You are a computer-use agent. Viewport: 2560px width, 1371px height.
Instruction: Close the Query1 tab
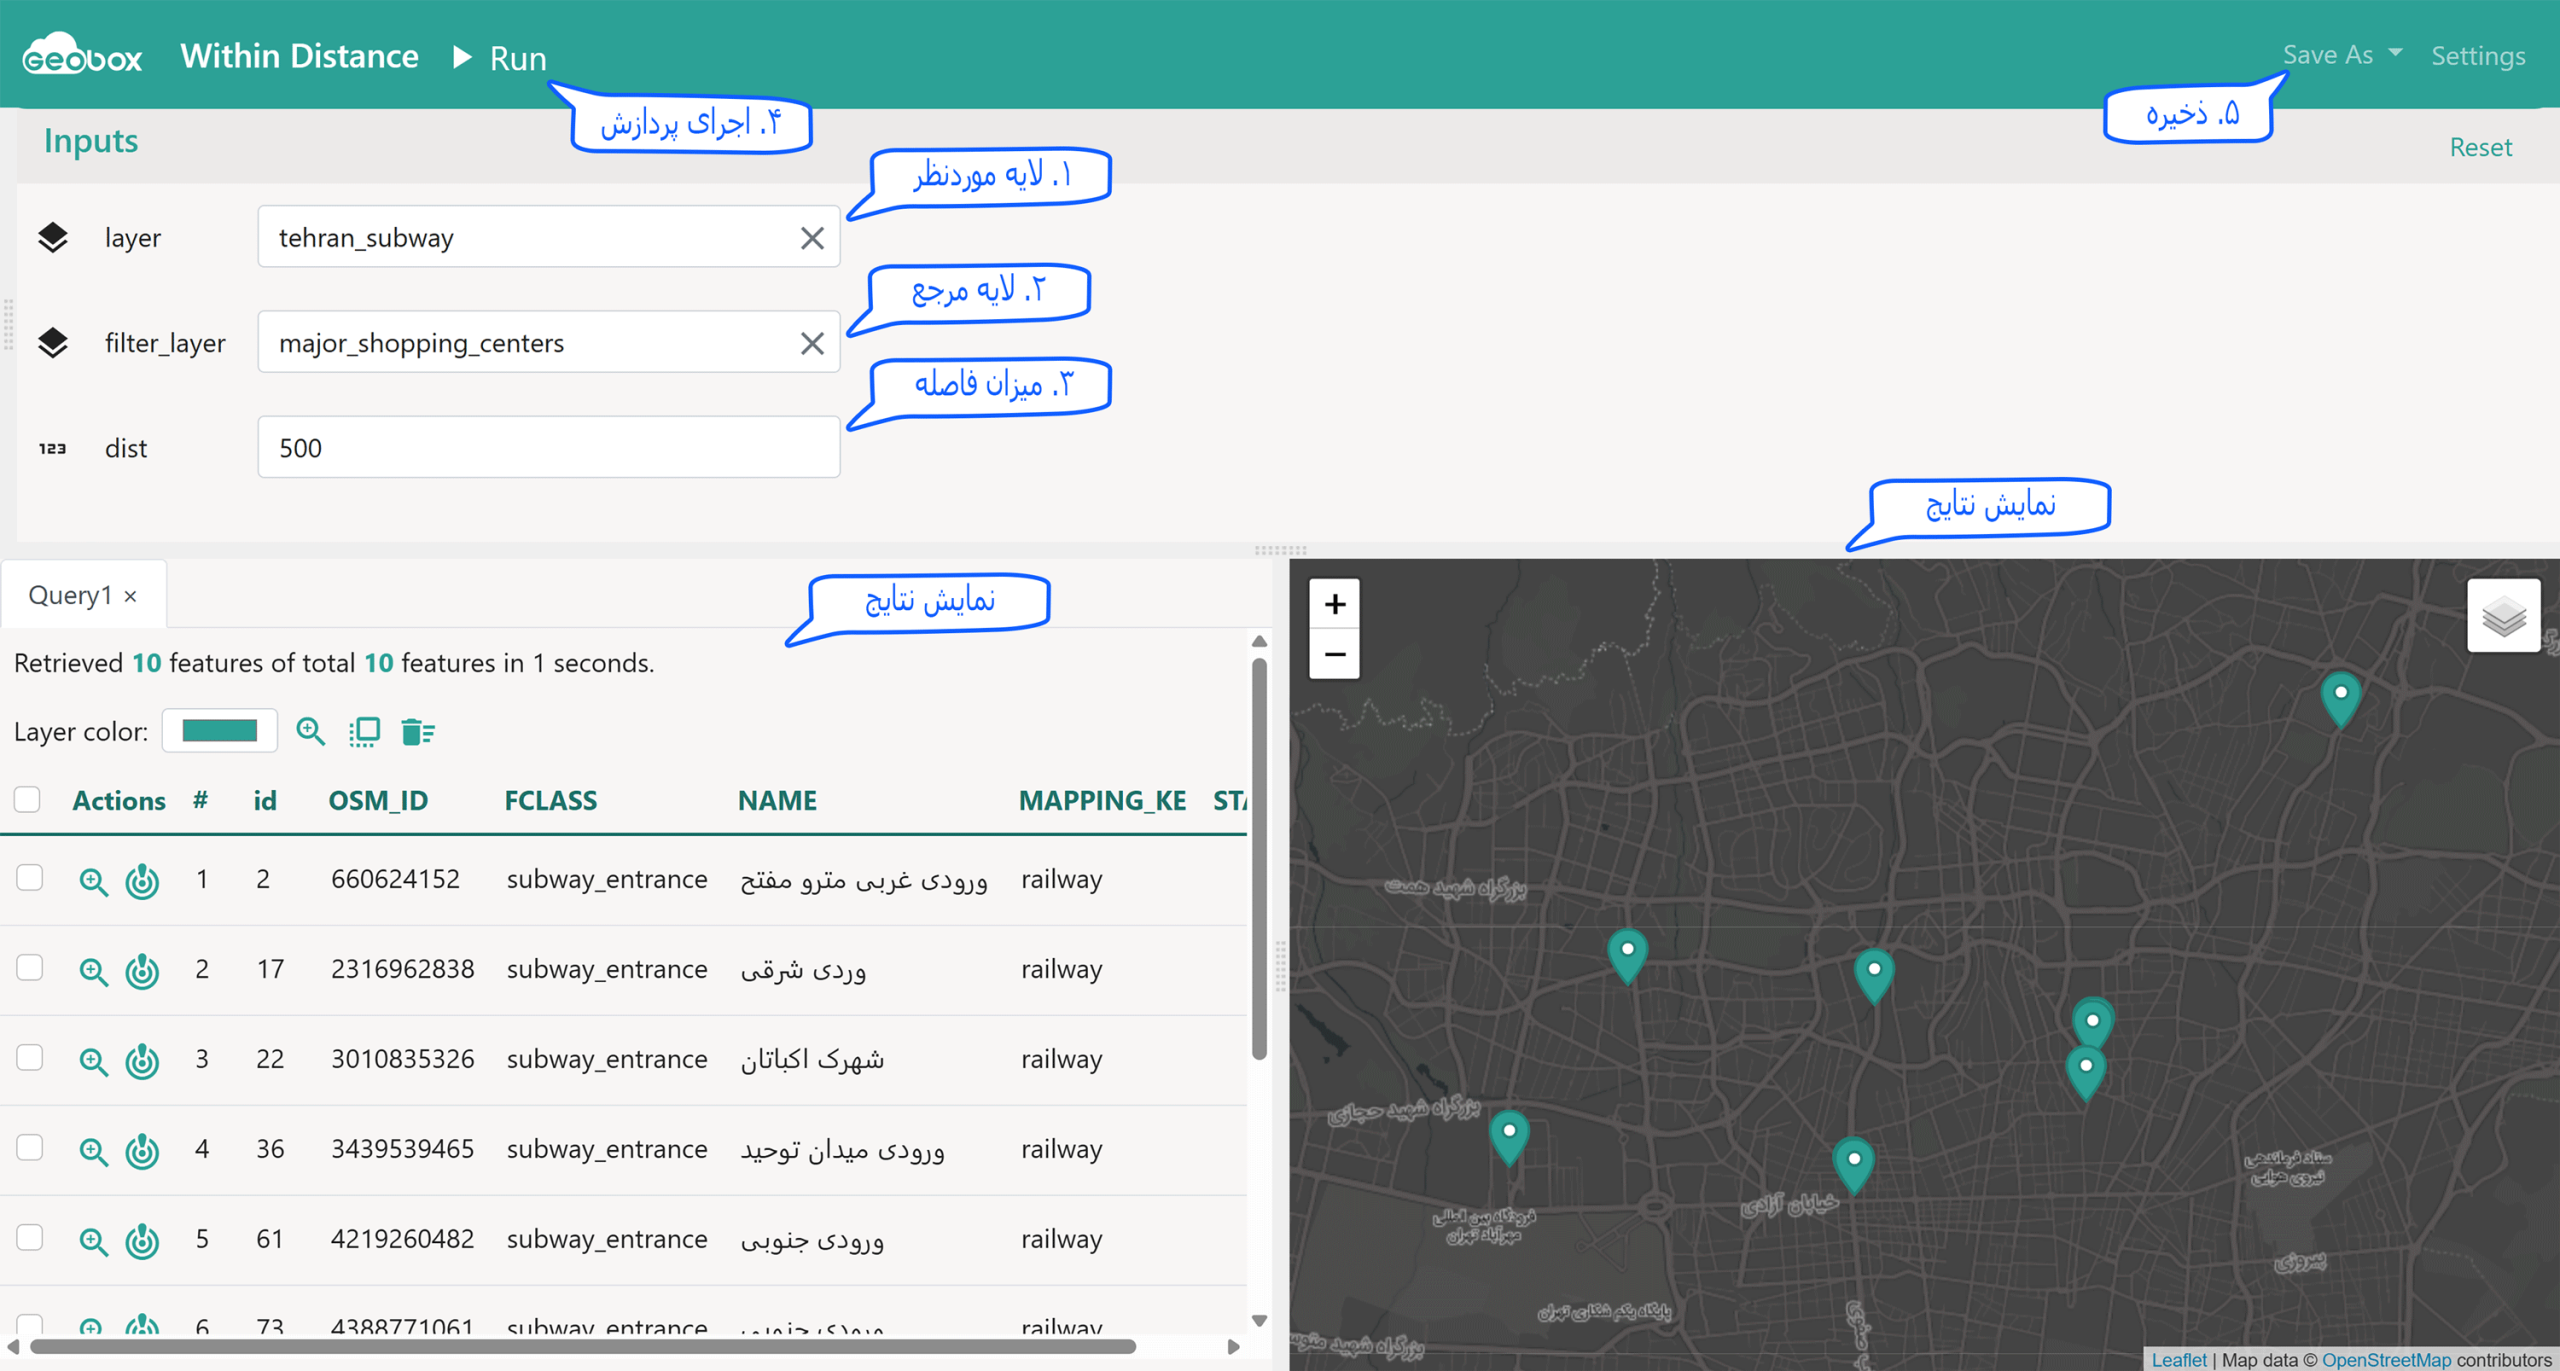coord(131,597)
